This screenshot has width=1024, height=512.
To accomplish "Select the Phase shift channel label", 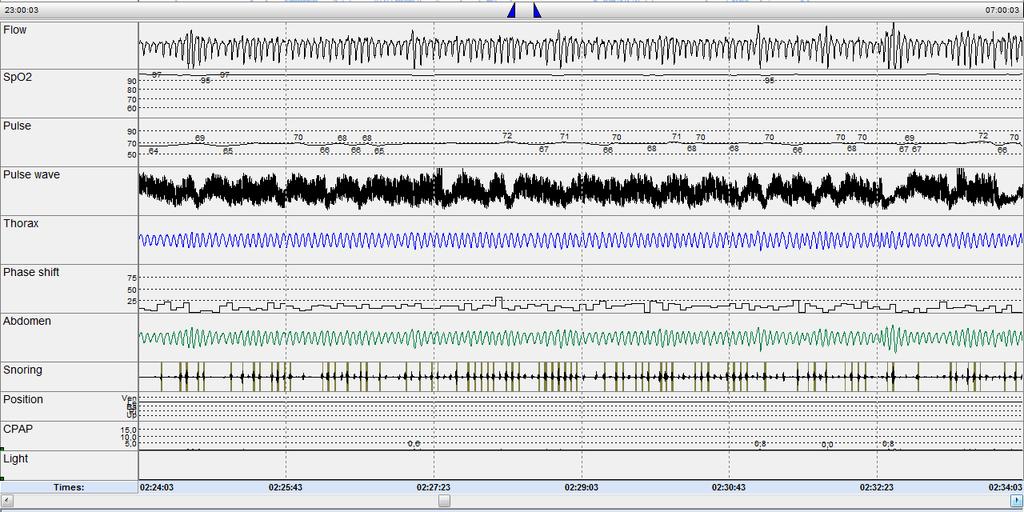I will 31,272.
